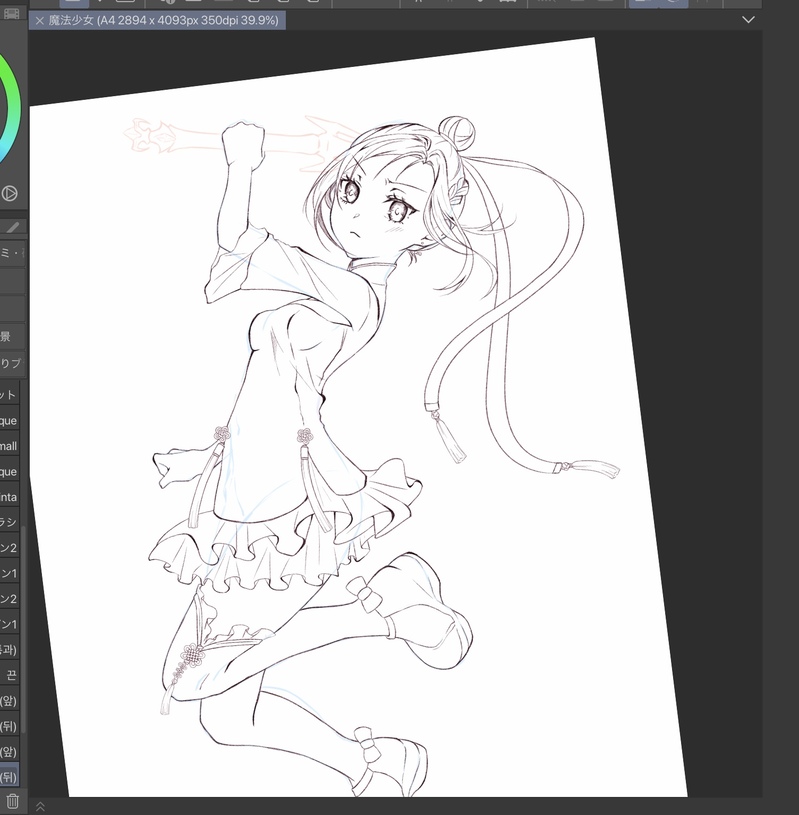Delete sub tool with the trash icon
Viewport: 799px width, 815px height.
12,801
